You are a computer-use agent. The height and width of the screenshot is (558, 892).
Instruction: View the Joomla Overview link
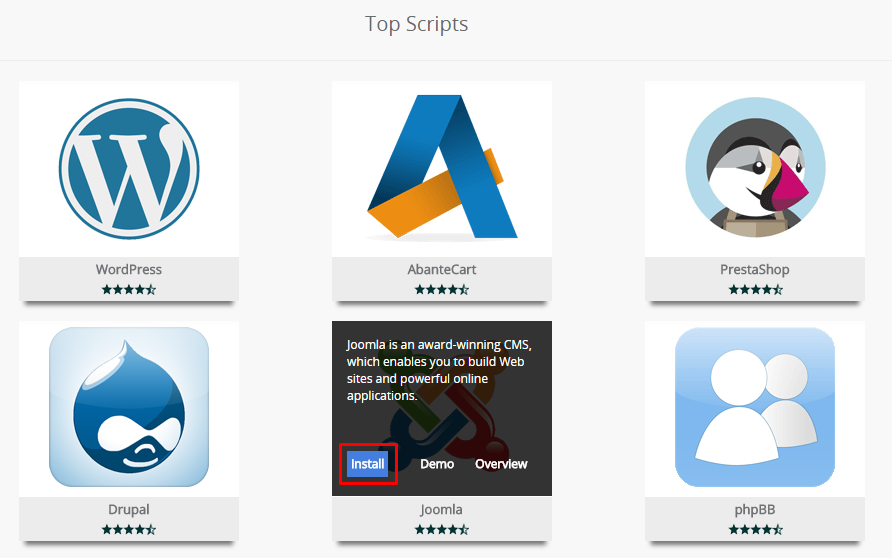(x=501, y=464)
